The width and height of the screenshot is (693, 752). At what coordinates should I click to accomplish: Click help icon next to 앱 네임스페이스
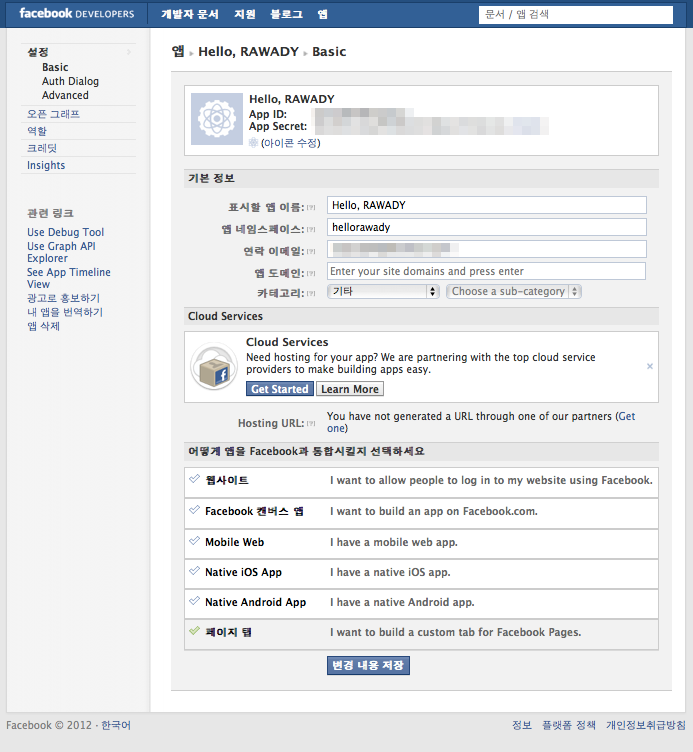click(311, 230)
